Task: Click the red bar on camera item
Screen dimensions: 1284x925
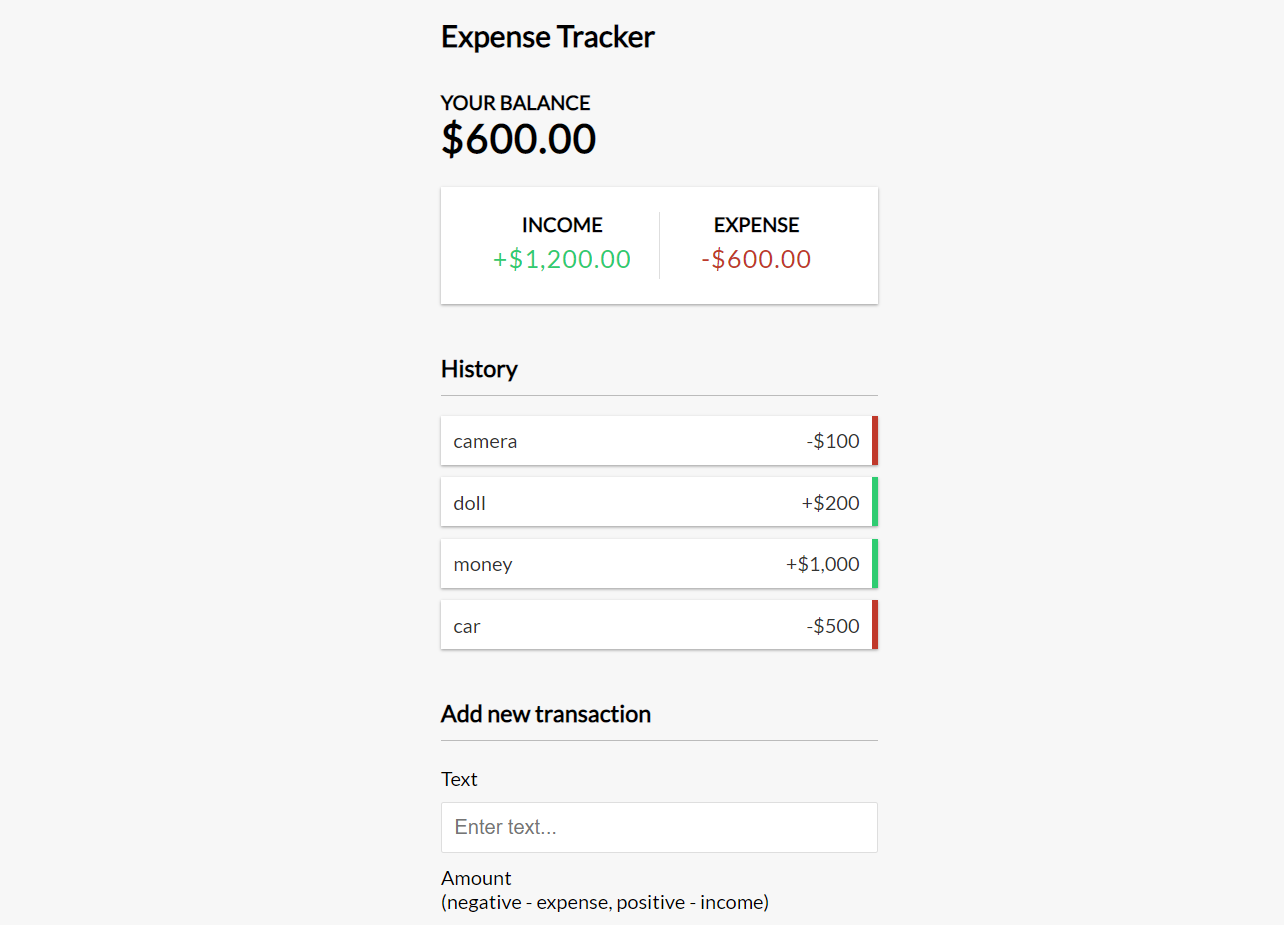Action: point(875,441)
